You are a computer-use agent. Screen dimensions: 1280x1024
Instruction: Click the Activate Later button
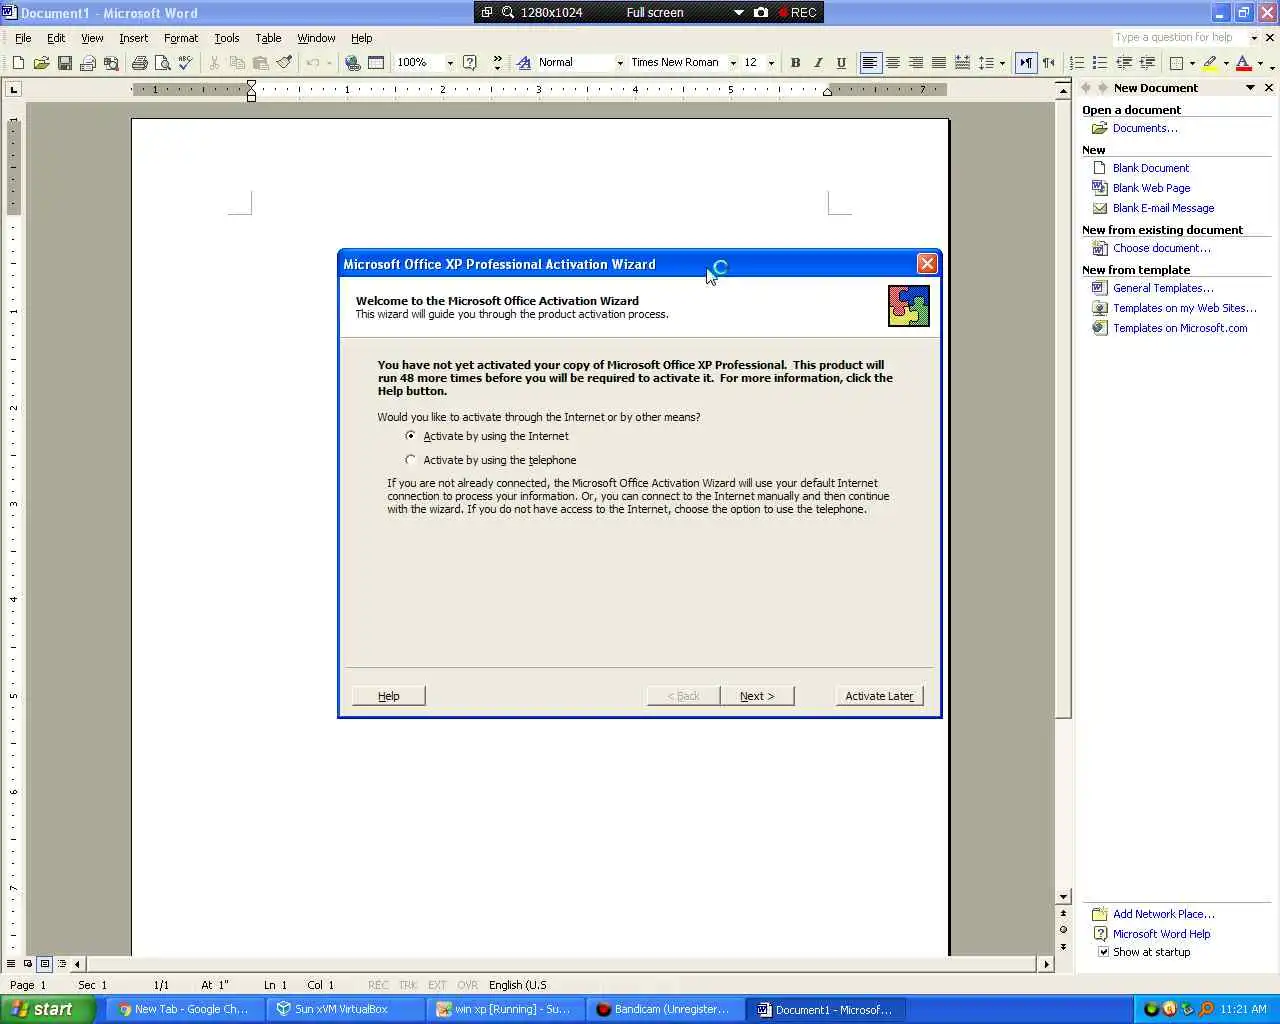tap(879, 696)
